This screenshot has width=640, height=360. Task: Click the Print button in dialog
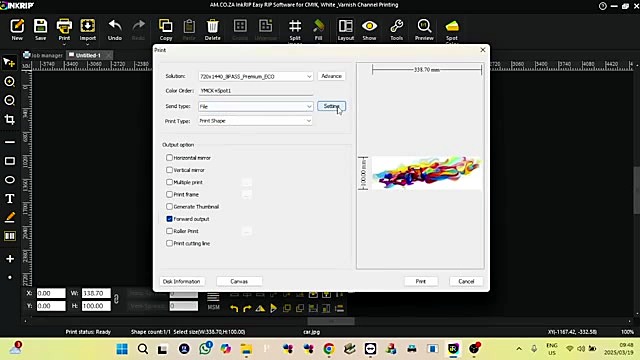click(420, 281)
